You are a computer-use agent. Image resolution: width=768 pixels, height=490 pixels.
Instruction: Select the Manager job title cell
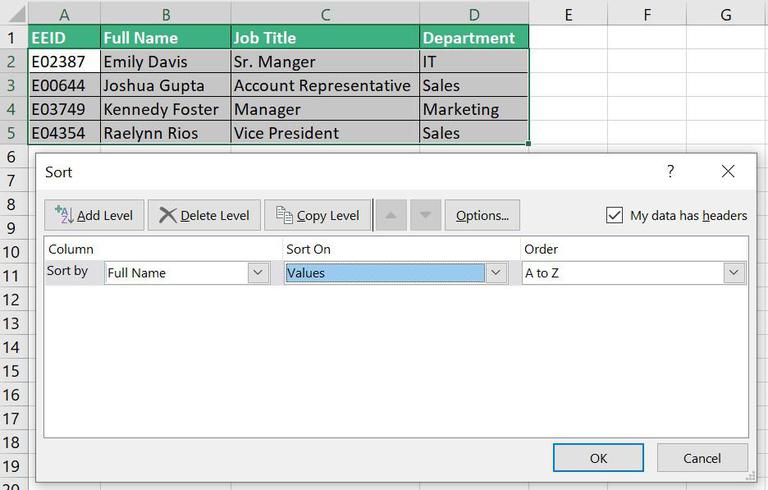[x=325, y=109]
